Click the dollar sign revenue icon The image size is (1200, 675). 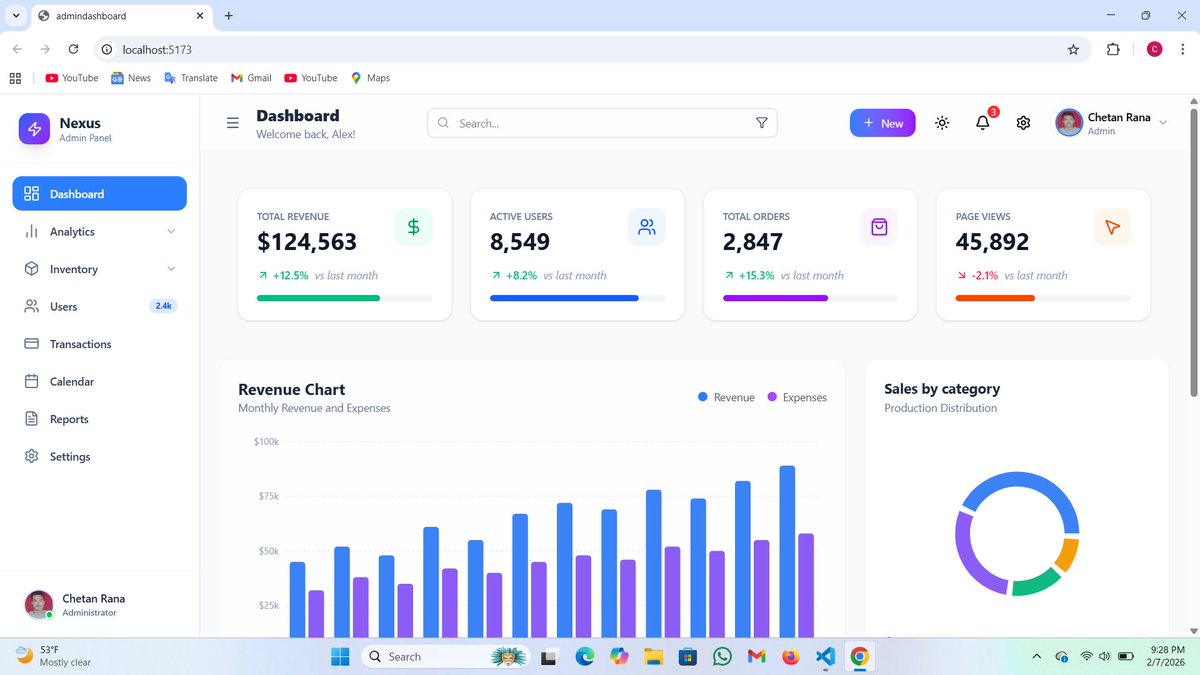click(414, 227)
